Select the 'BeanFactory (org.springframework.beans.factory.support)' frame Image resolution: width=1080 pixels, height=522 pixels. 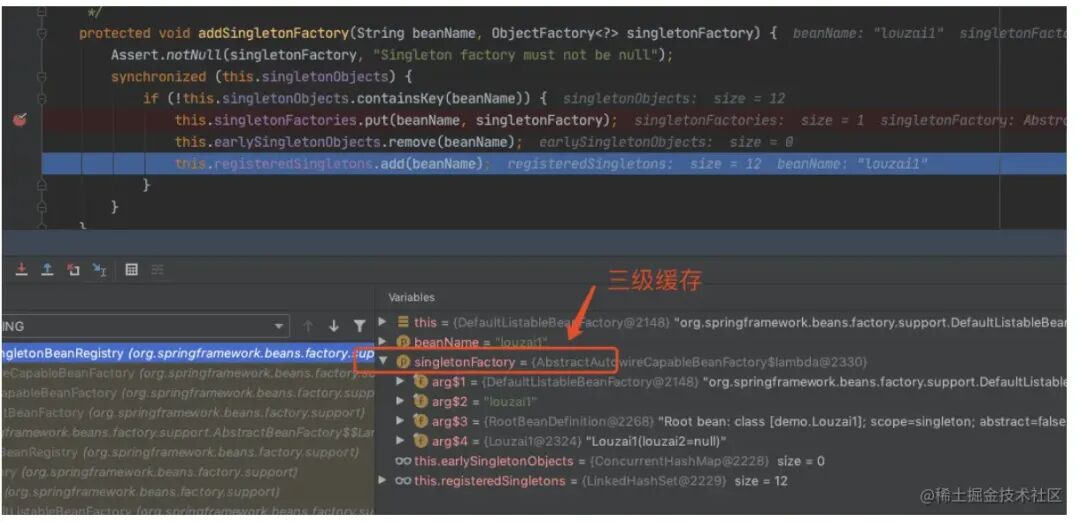tap(187, 413)
